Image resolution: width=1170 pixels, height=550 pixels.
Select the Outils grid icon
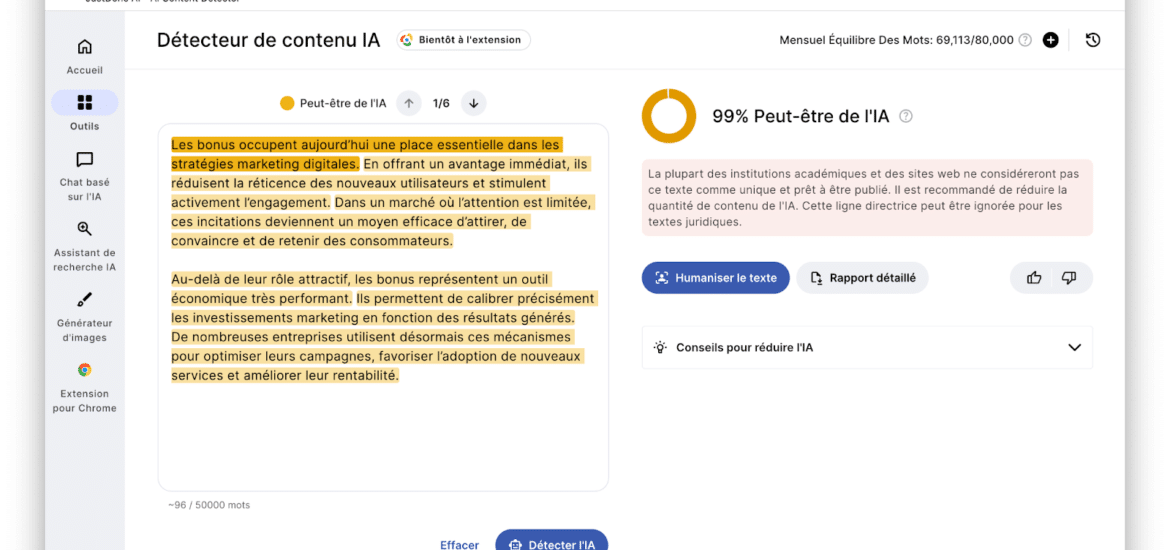point(85,103)
